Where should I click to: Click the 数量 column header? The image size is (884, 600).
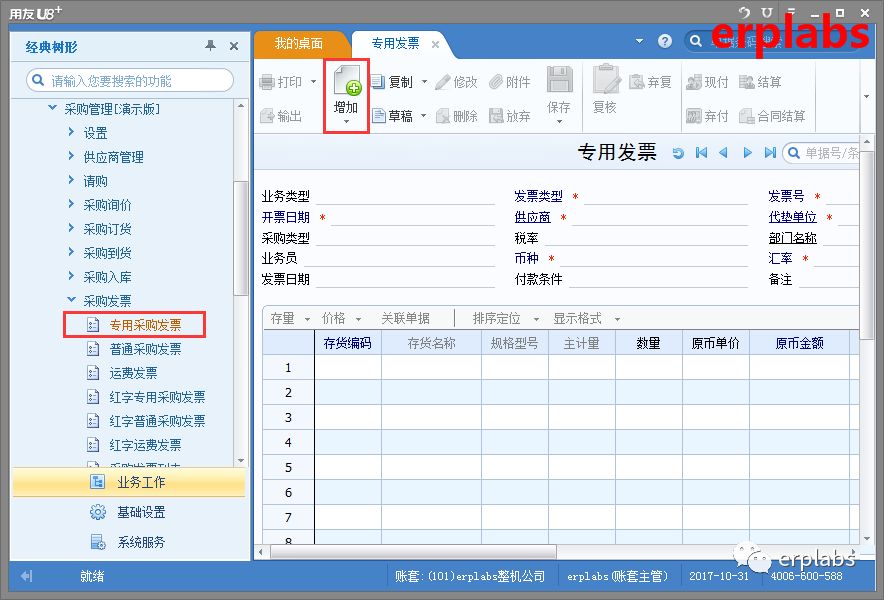[648, 343]
